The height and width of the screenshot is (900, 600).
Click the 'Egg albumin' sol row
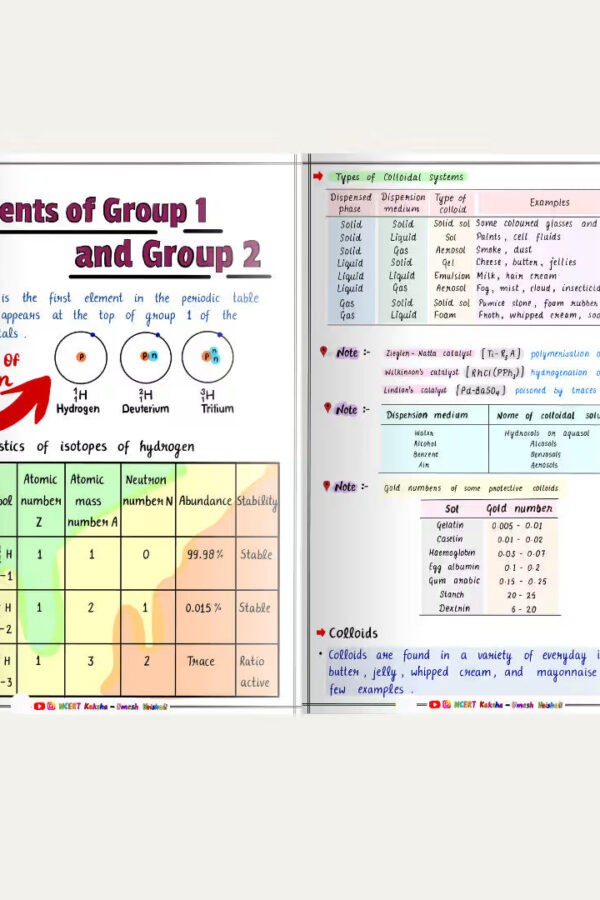pos(453,567)
